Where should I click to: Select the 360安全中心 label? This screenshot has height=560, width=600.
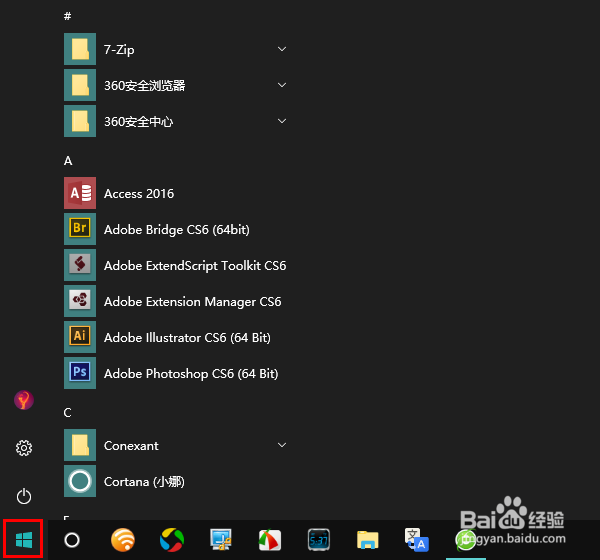click(x=139, y=122)
